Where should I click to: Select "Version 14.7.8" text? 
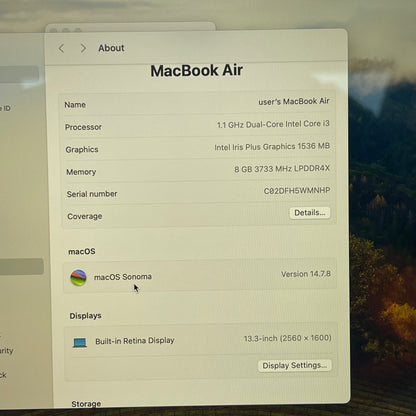(306, 274)
